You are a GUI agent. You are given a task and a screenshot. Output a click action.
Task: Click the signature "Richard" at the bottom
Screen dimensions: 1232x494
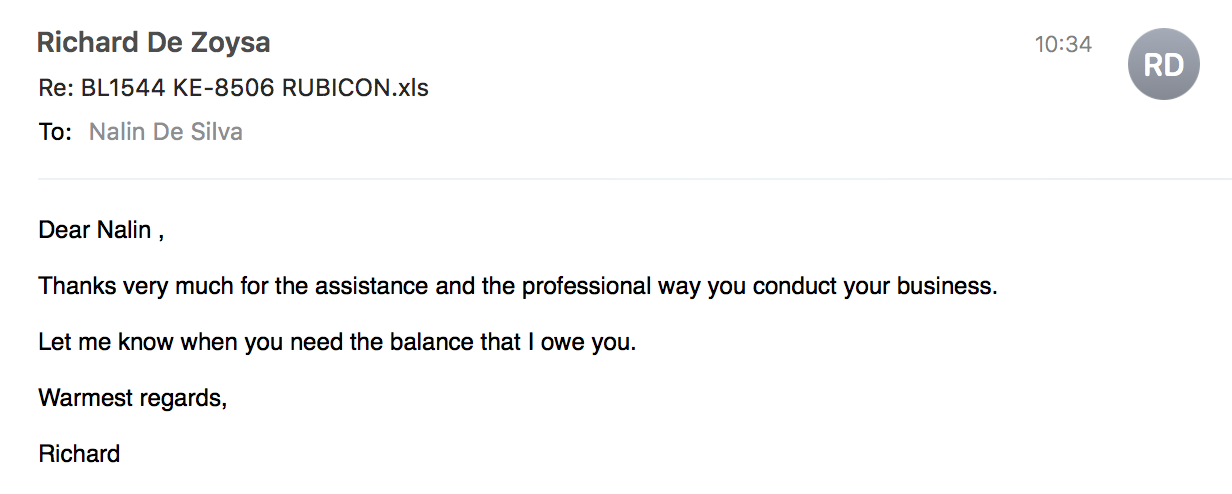[x=79, y=454]
